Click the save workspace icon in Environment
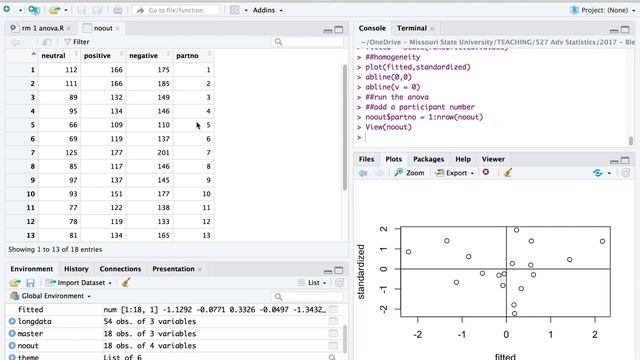Viewport: 640px width, 360px height. pos(30,283)
